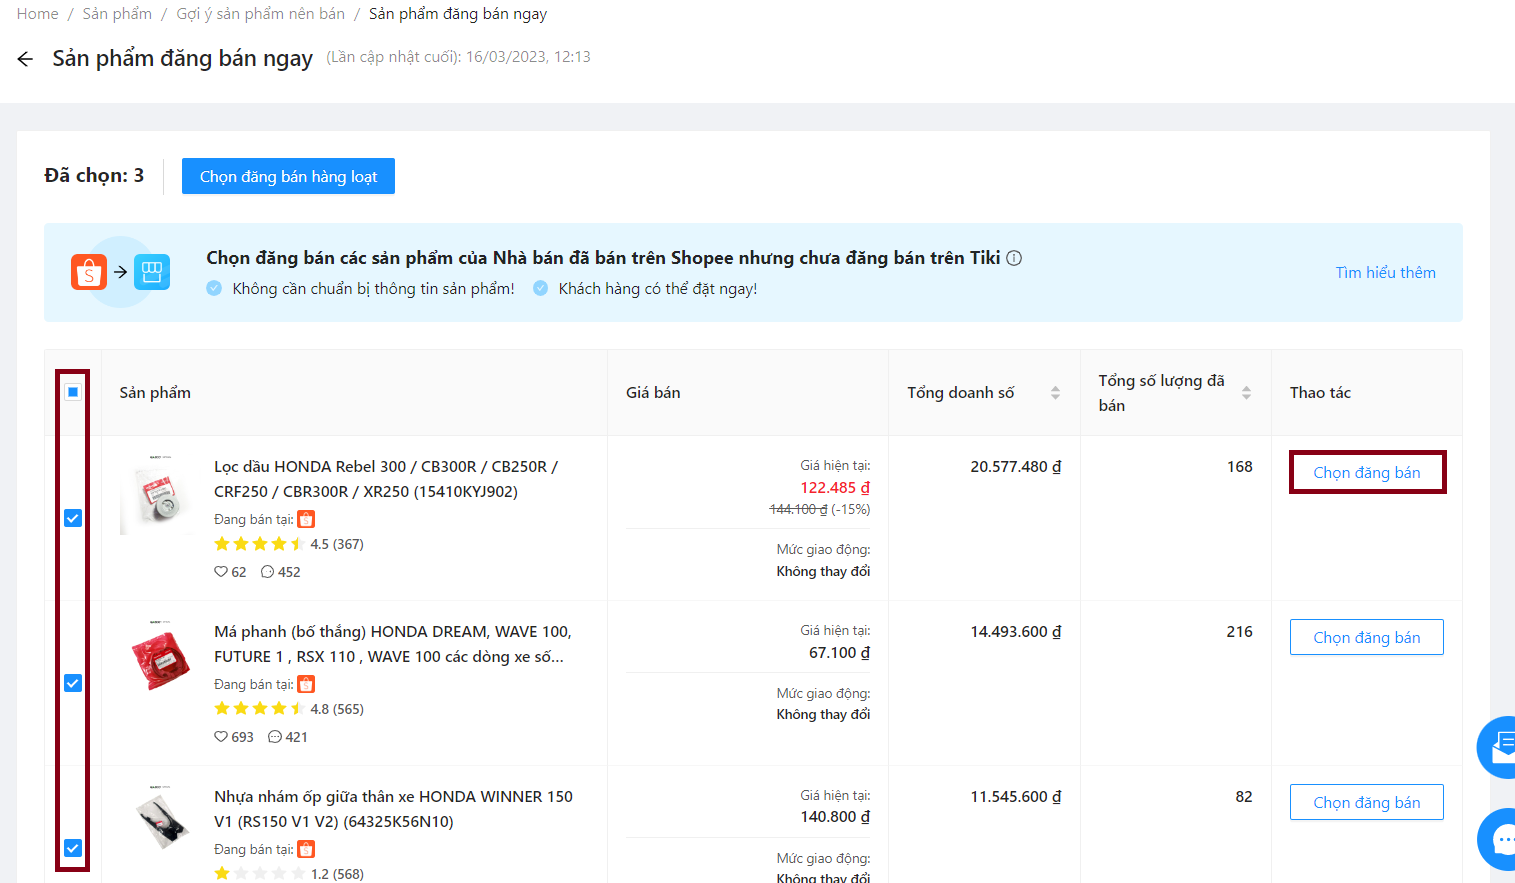Viewport: 1515px width, 883px height.
Task: Uncheck Lọc dầu HONDA Rebel 300 product checkbox
Action: [73, 518]
